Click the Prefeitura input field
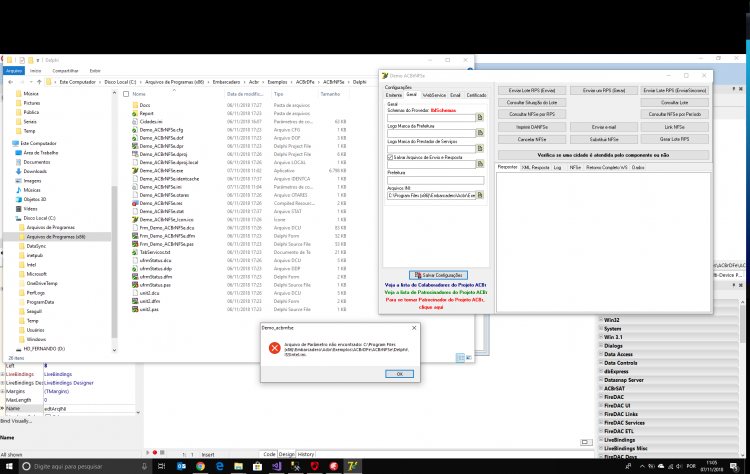 pyautogui.click(x=435, y=180)
